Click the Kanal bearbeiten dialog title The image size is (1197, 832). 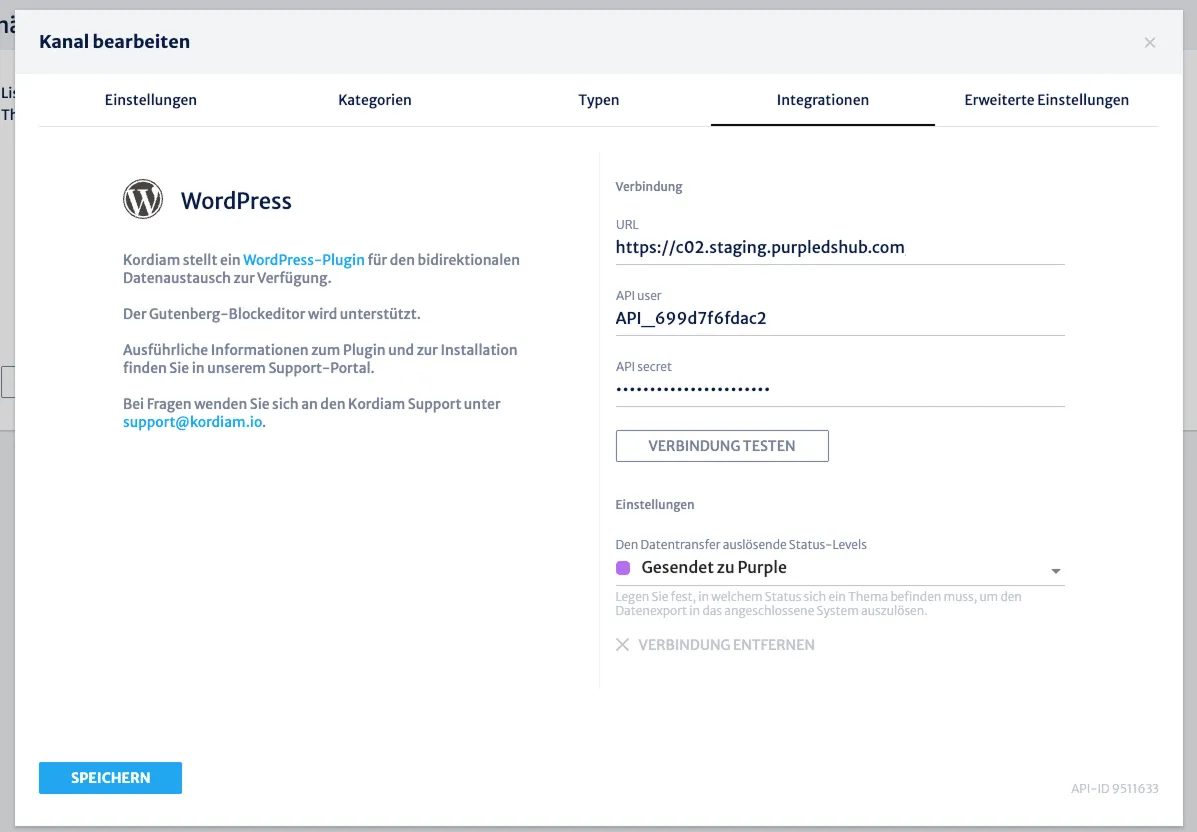pyautogui.click(x=115, y=41)
